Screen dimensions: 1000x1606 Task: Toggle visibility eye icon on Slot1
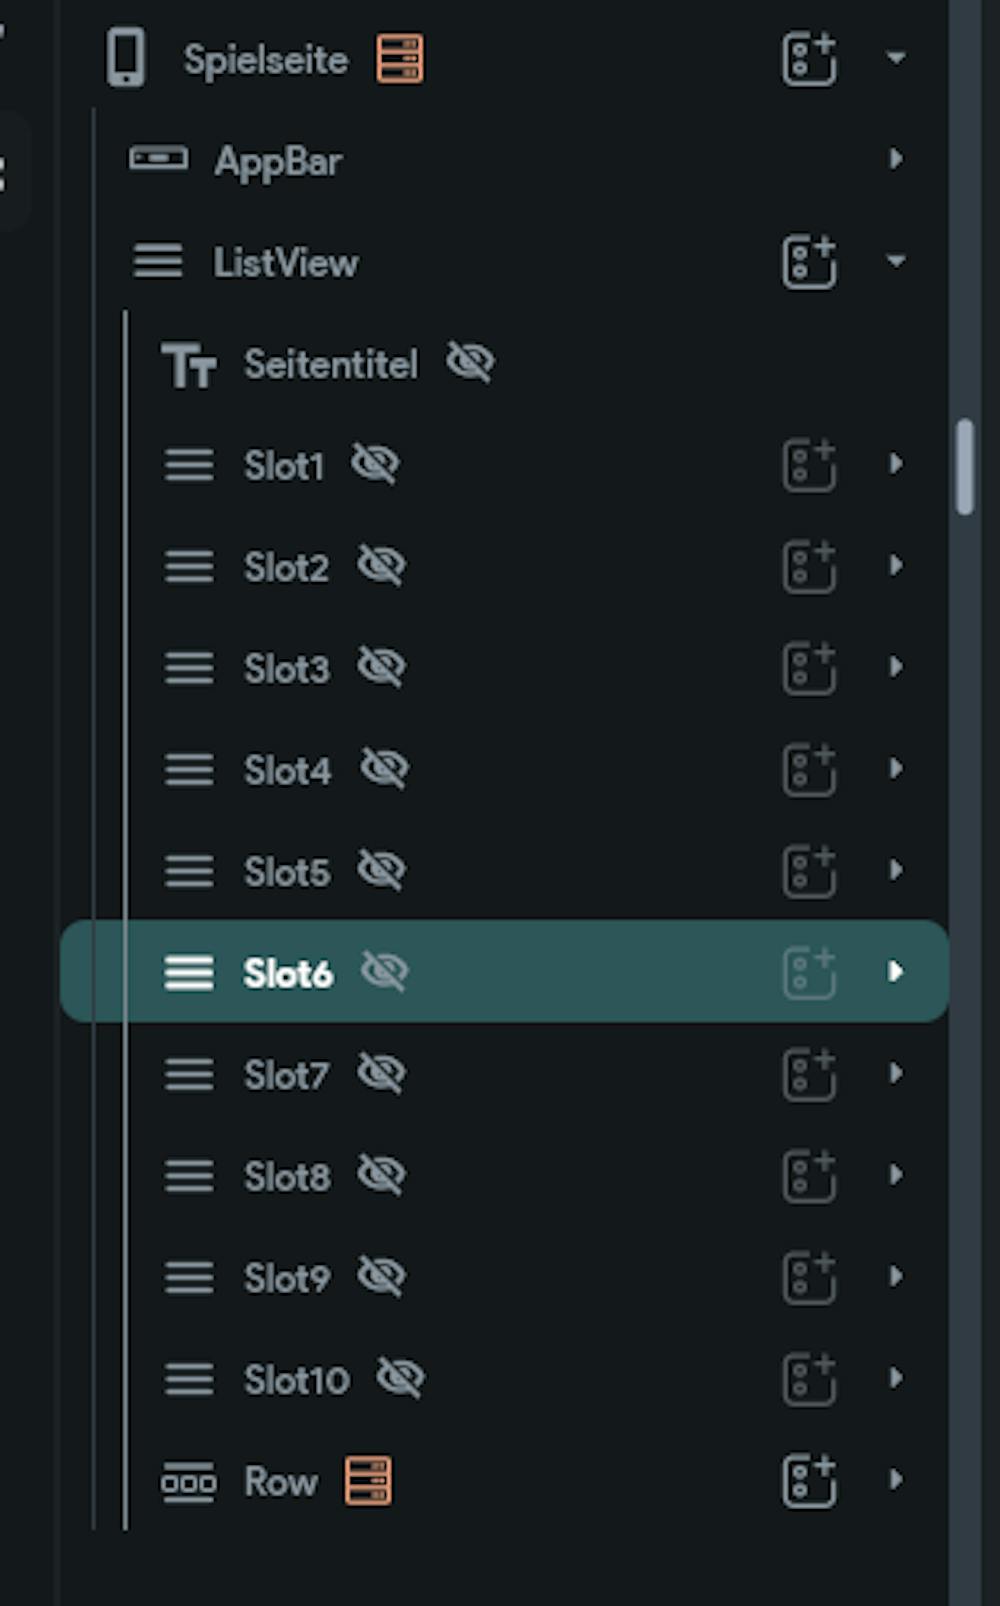375,464
